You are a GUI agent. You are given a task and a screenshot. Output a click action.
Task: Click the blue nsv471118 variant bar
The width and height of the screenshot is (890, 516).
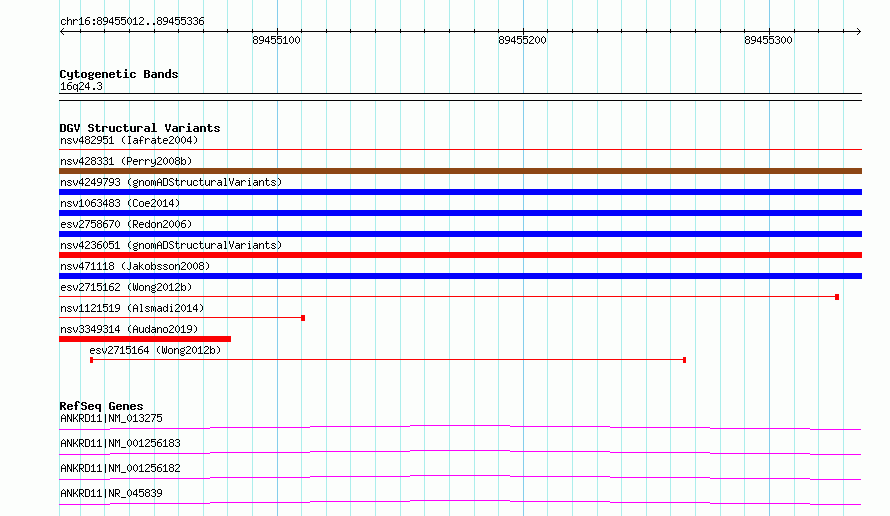(x=460, y=276)
